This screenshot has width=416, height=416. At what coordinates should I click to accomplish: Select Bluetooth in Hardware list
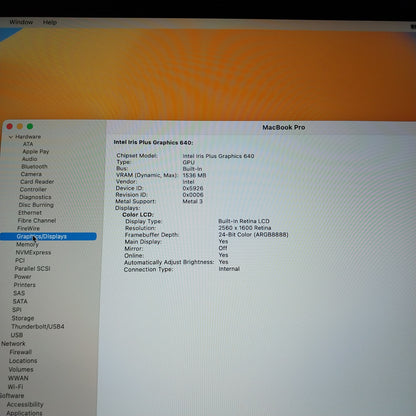point(35,166)
